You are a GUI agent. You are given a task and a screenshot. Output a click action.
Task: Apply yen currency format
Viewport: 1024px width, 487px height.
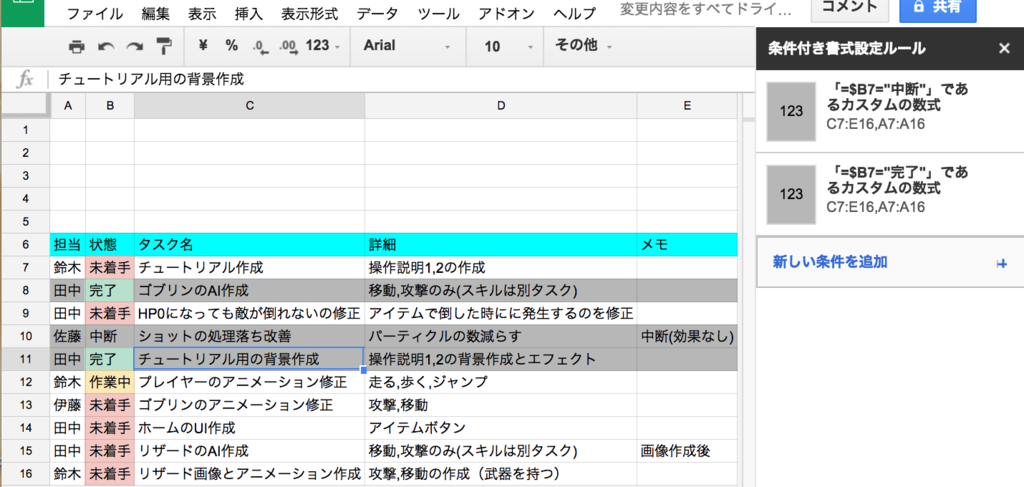(202, 45)
